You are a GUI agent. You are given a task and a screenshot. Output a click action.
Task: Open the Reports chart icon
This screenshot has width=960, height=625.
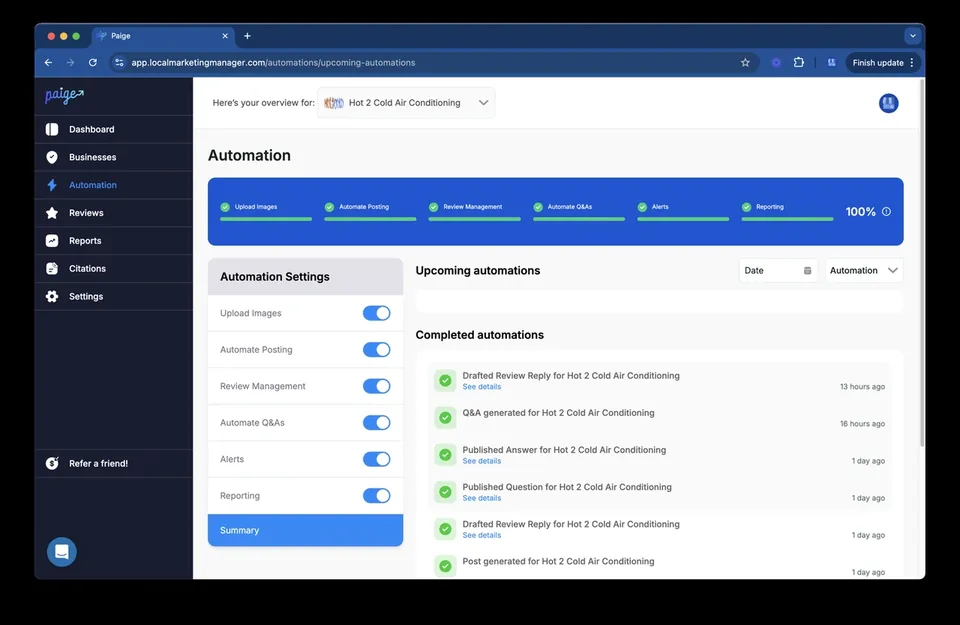(52, 241)
